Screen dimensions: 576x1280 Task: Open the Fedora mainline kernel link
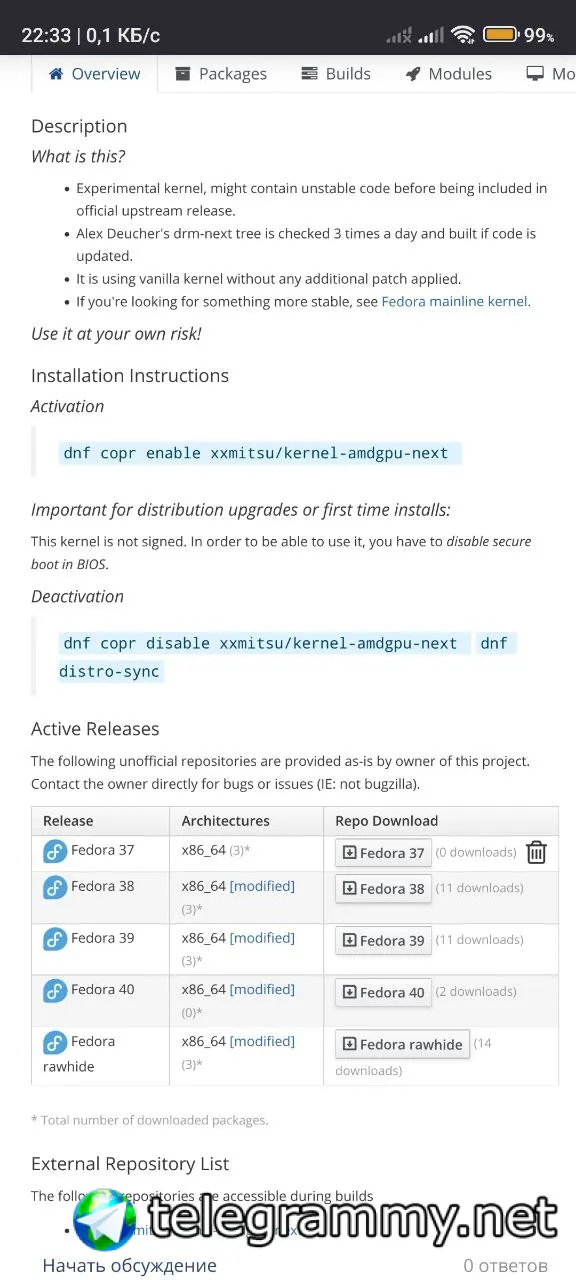pyautogui.click(x=455, y=301)
